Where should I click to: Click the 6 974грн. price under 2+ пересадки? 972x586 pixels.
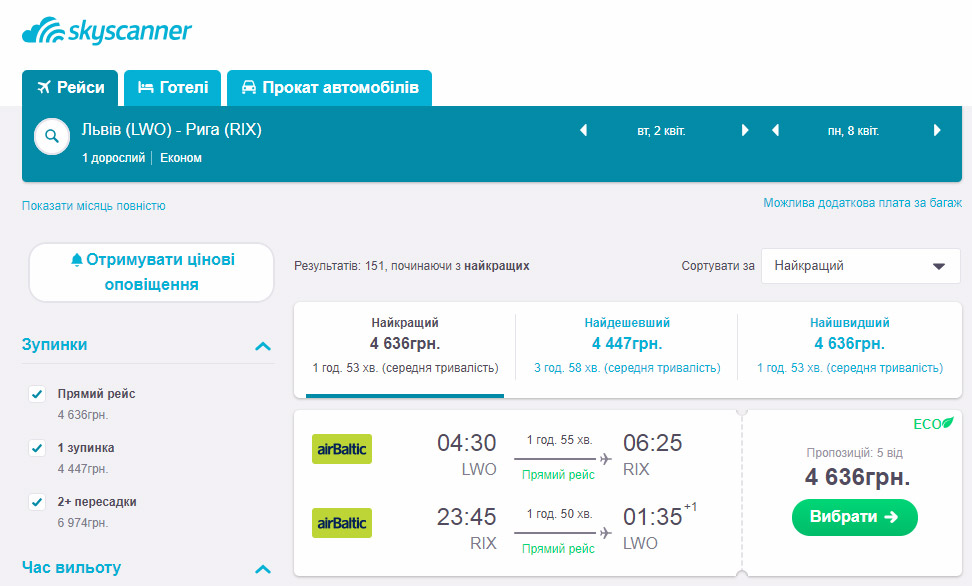click(83, 523)
